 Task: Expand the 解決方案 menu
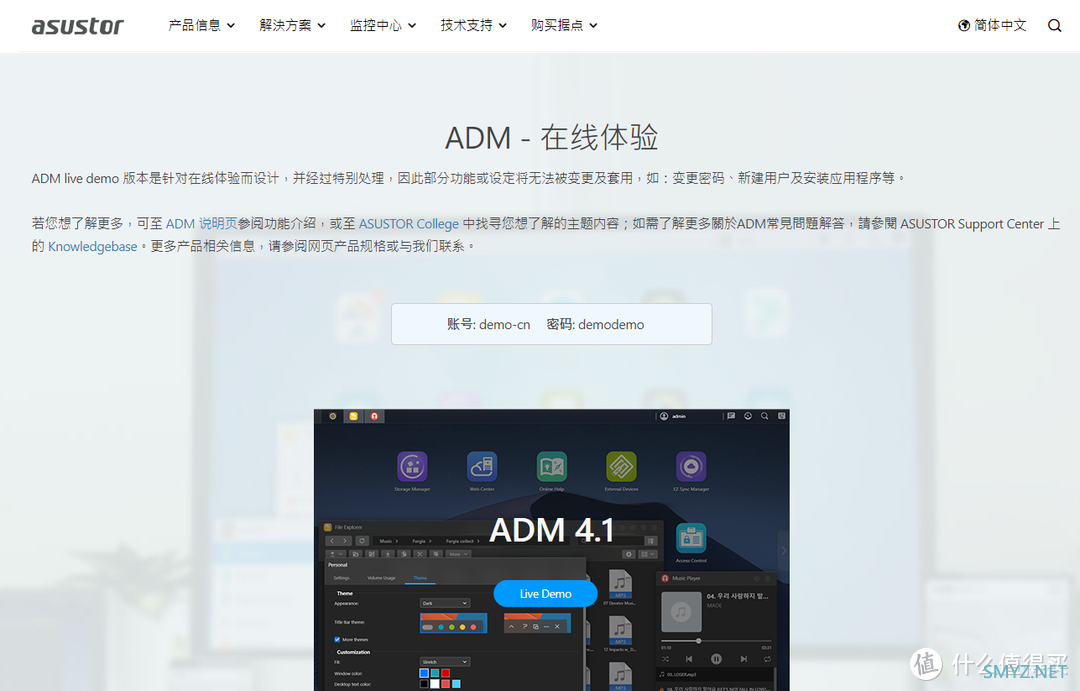point(292,25)
